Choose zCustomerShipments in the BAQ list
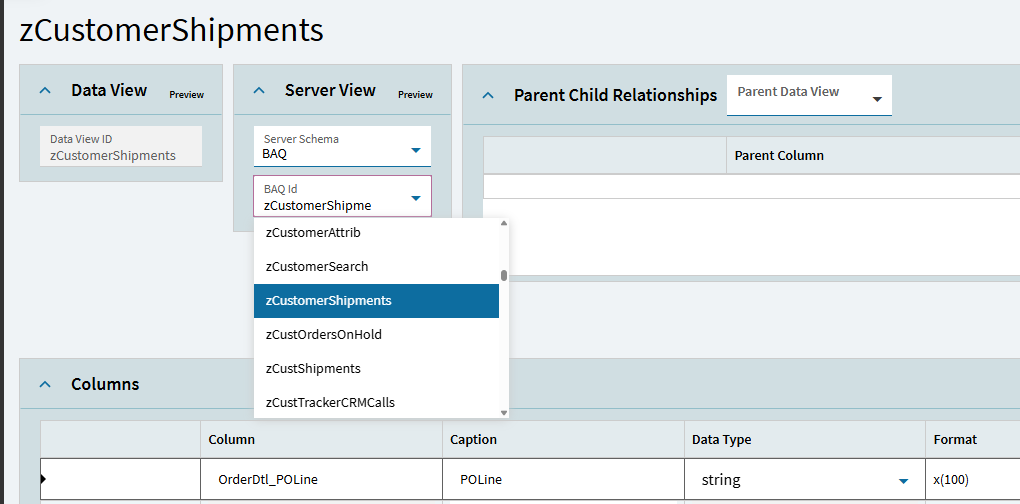Screen dimensions: 1020x504 click(x=329, y=300)
